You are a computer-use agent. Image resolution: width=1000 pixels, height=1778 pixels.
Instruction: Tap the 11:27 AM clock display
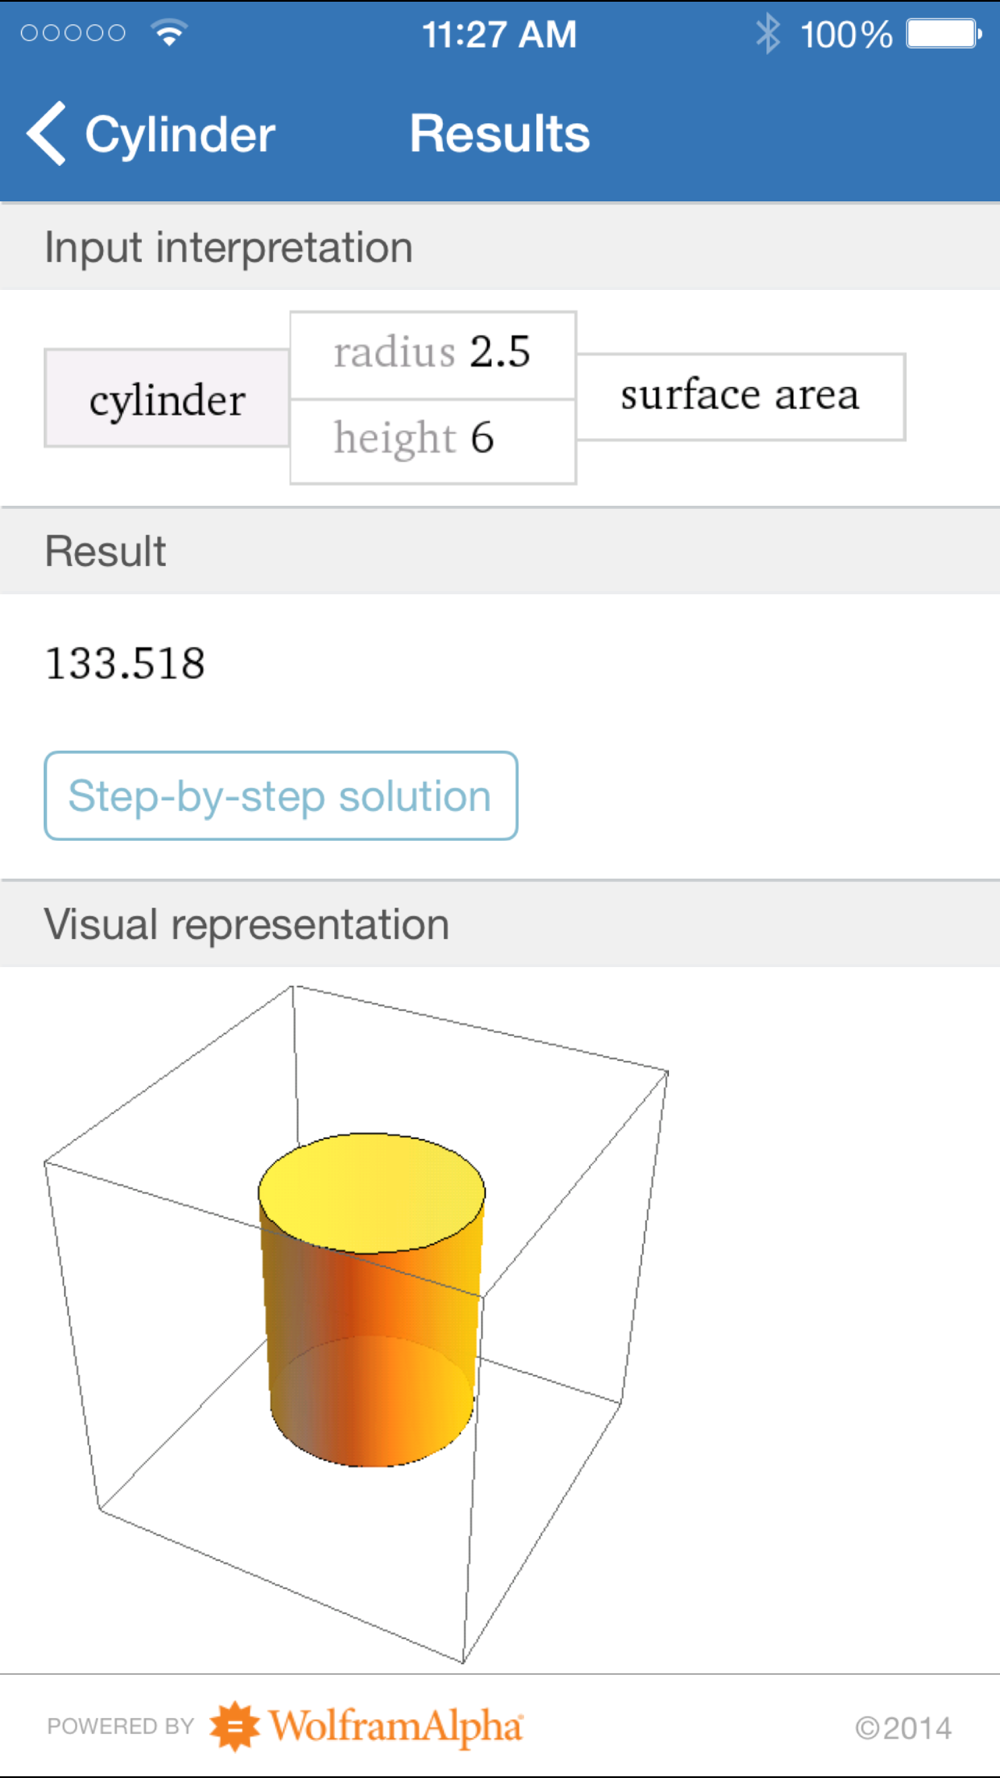click(x=499, y=35)
